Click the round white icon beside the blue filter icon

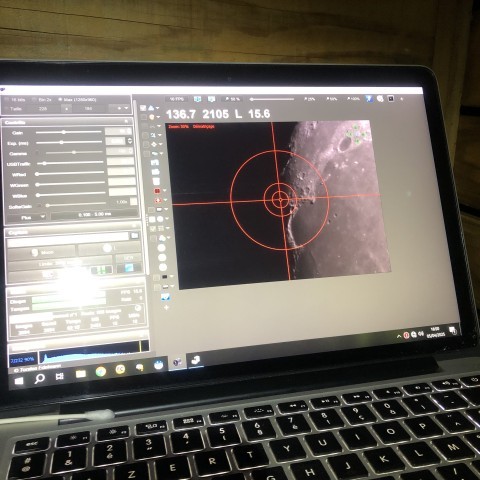(380, 99)
